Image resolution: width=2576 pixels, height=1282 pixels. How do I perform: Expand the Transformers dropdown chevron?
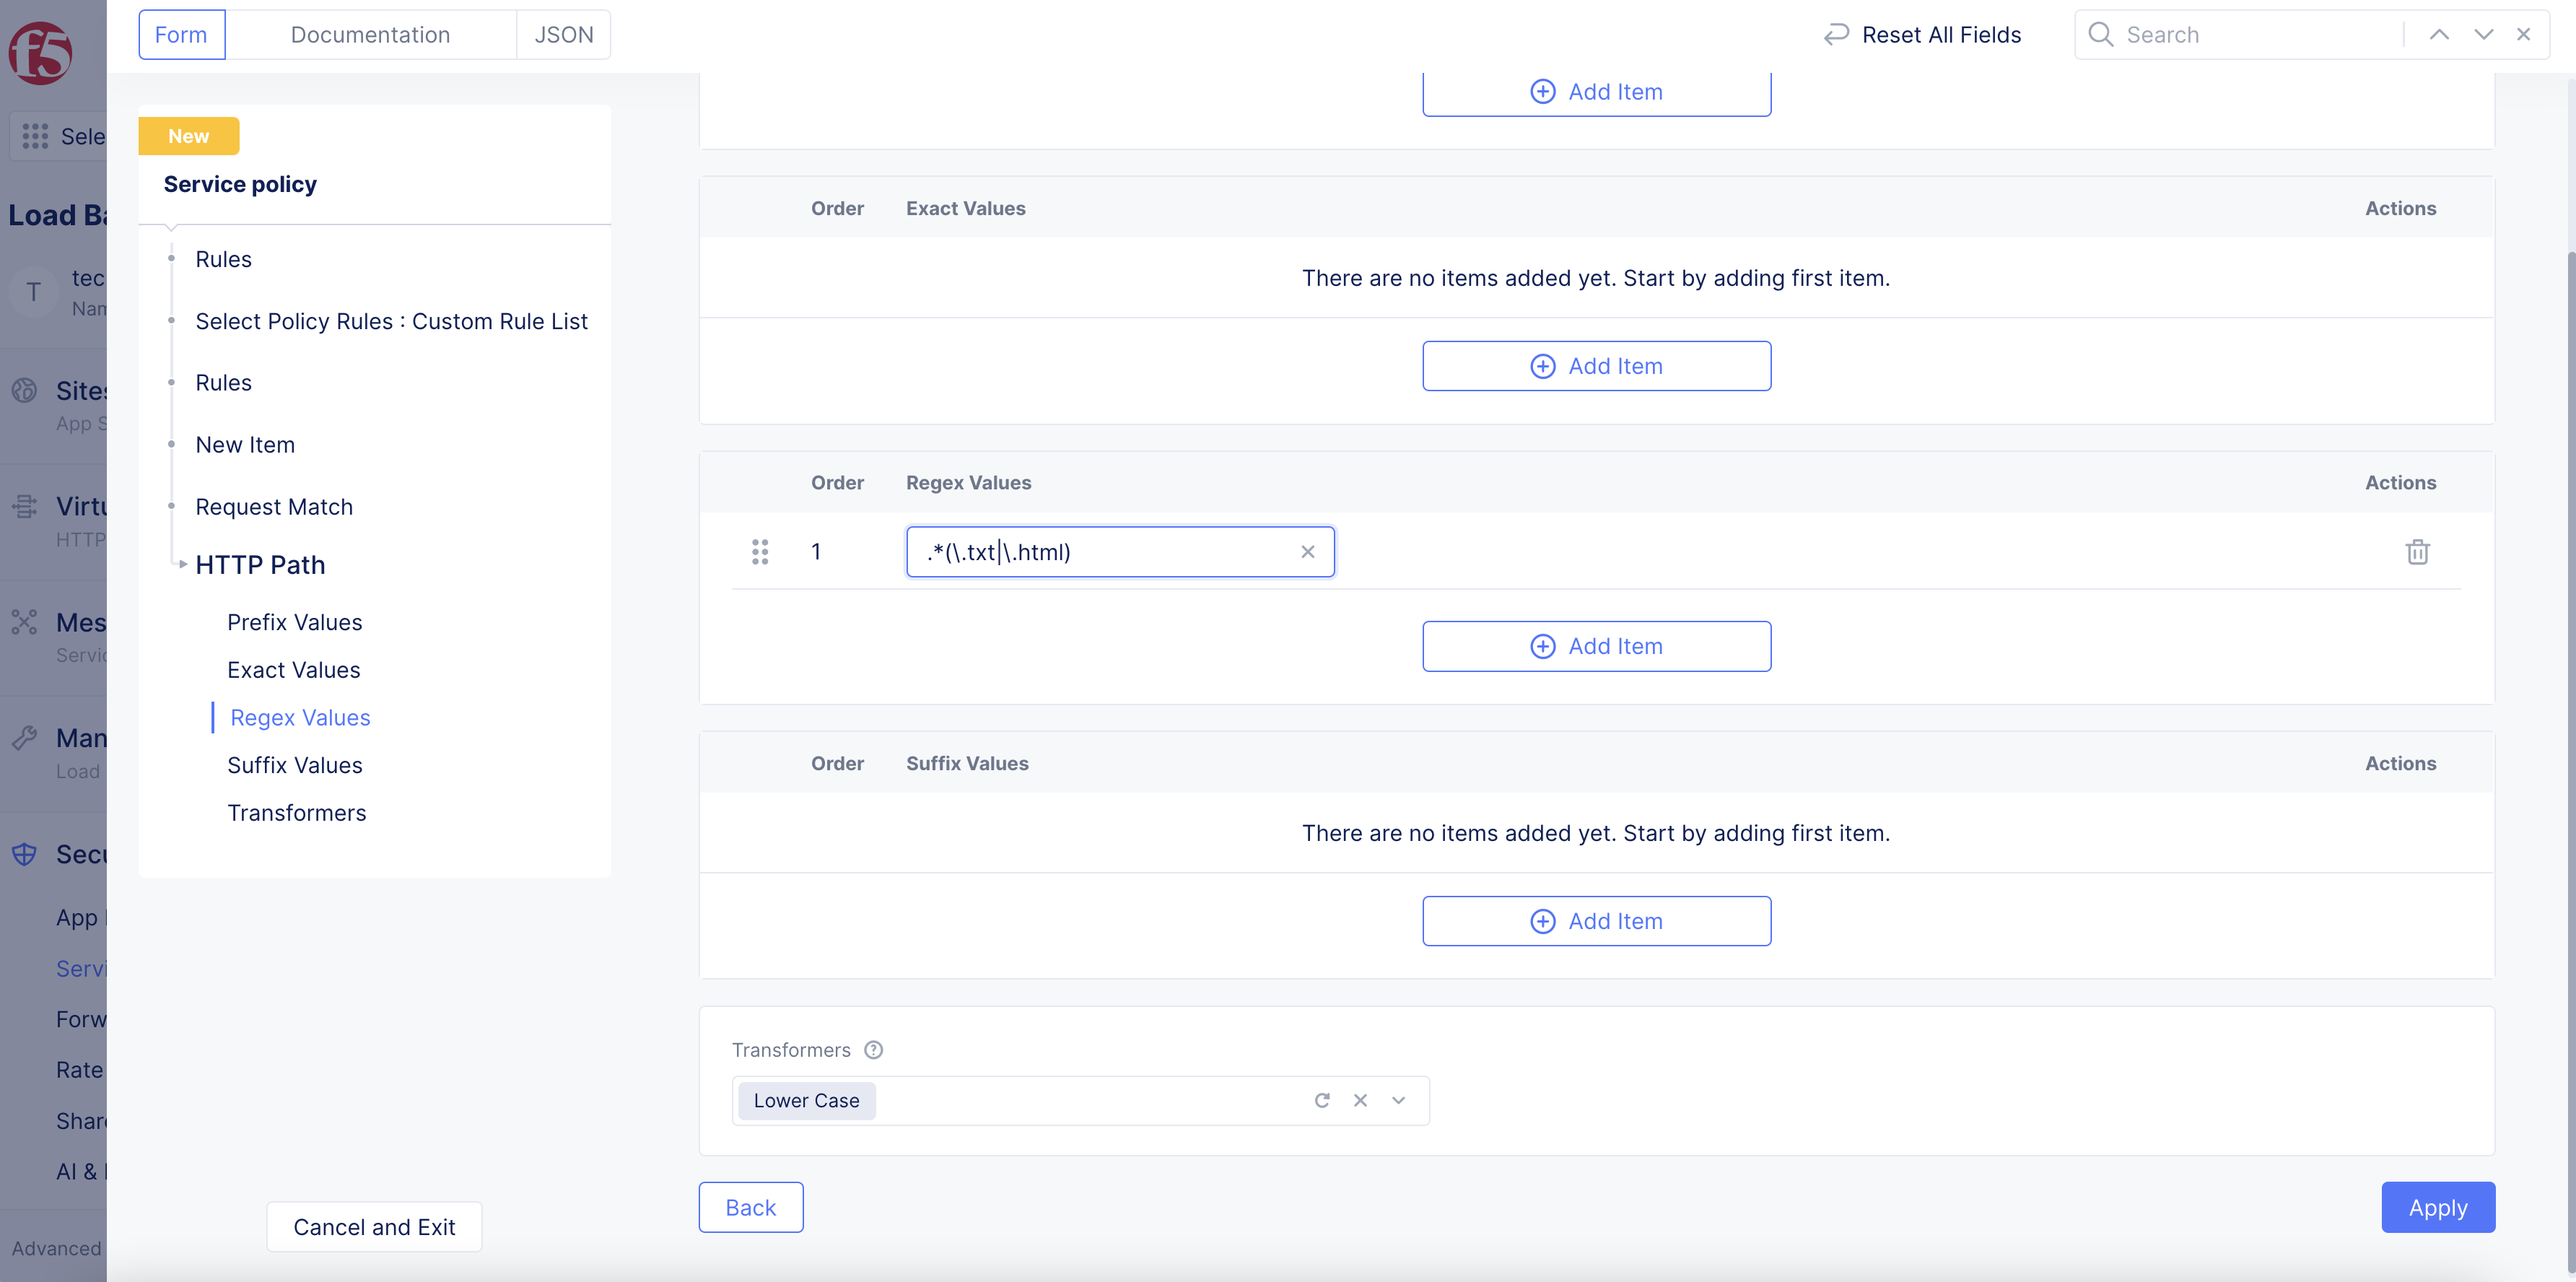click(x=1398, y=1101)
